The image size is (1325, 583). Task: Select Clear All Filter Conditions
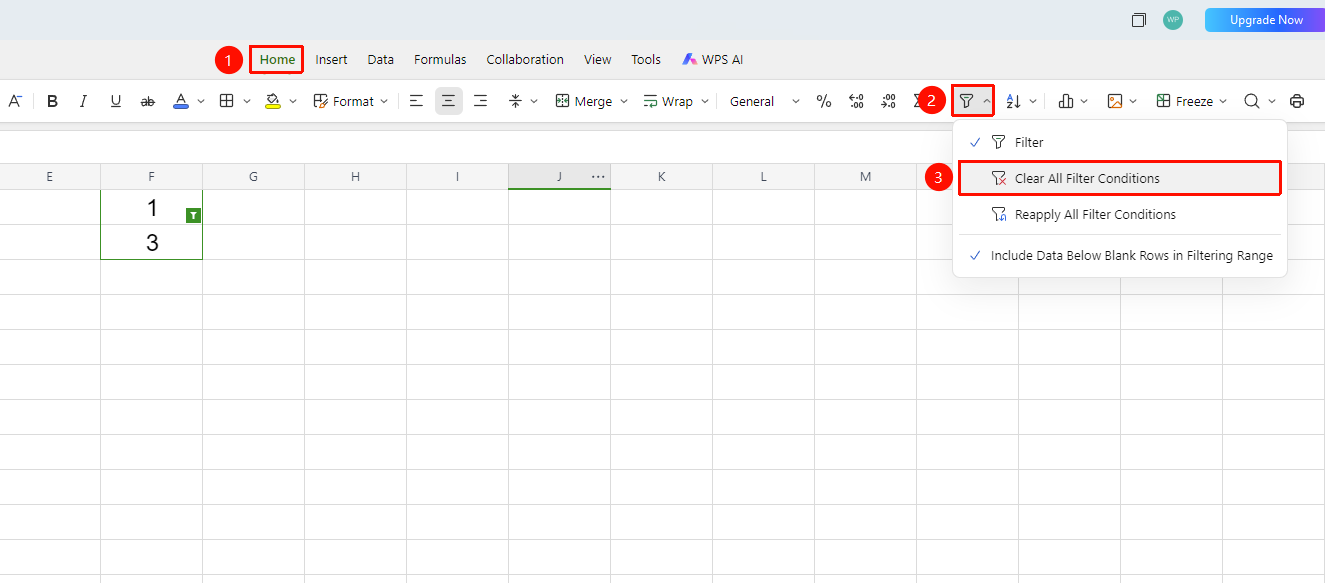(x=1119, y=179)
